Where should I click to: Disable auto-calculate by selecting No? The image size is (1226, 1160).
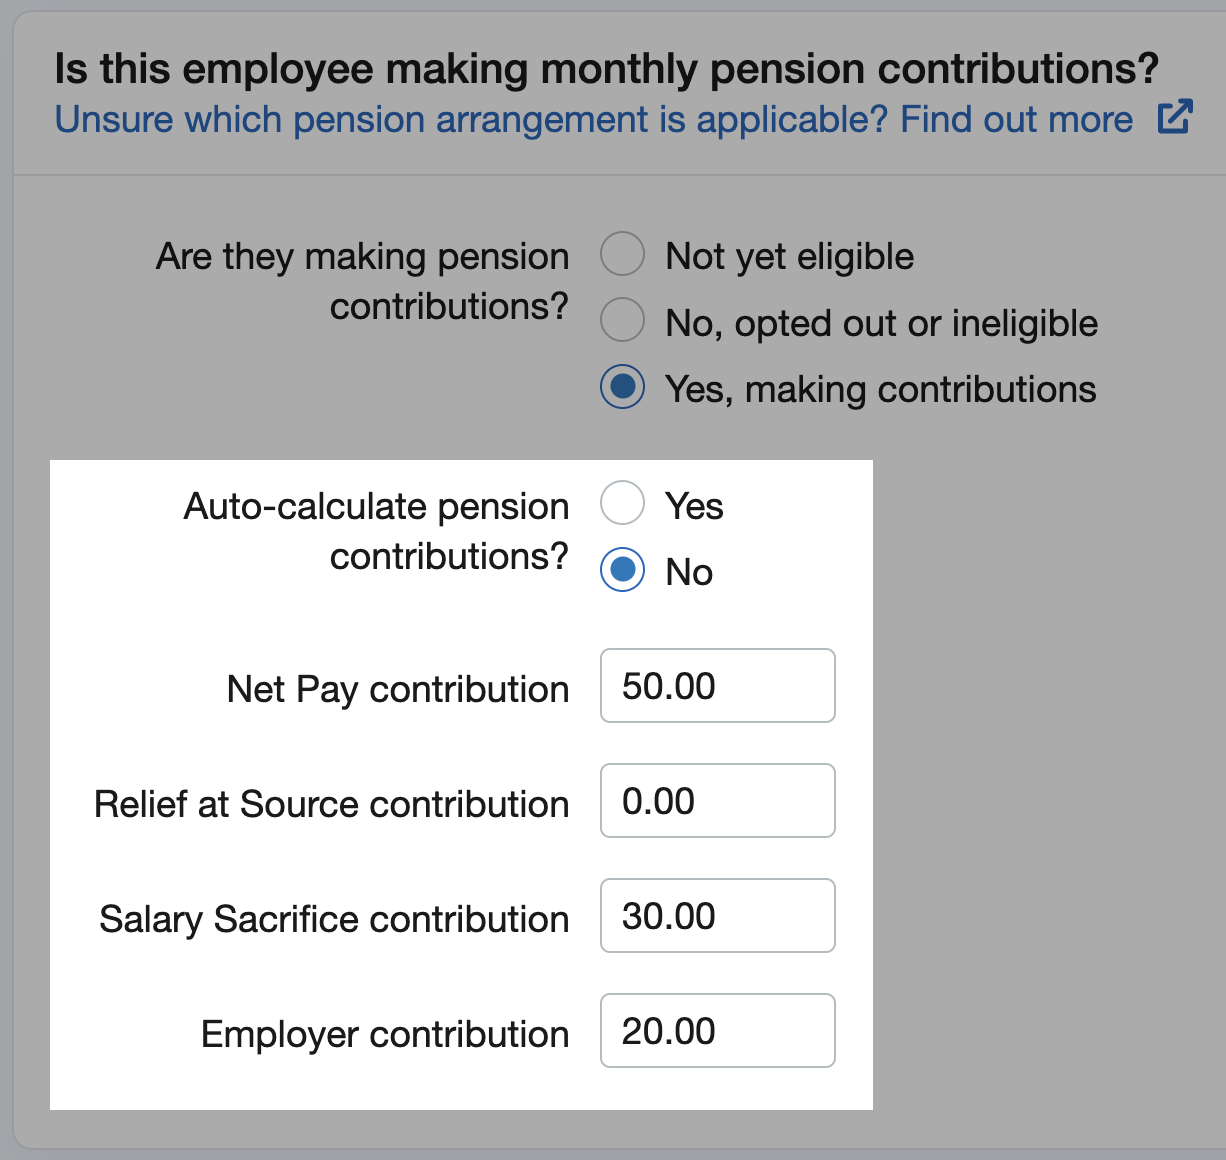click(x=622, y=571)
